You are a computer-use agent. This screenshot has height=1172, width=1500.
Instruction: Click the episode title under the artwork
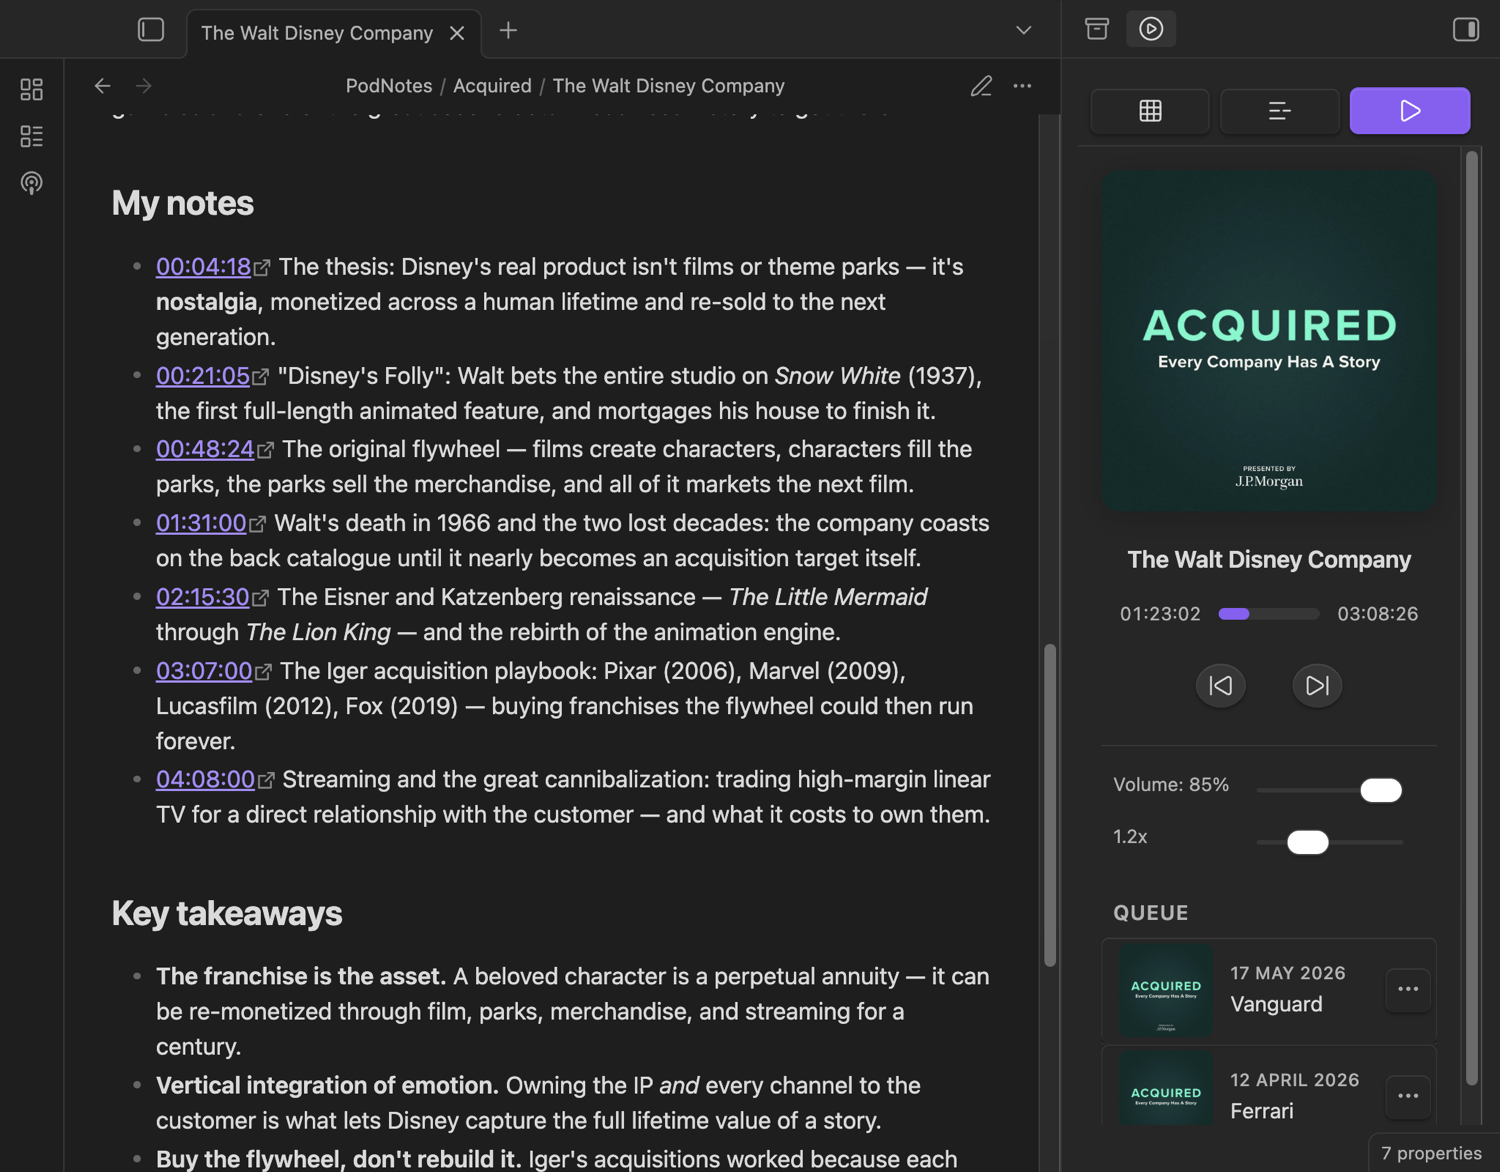1269,560
